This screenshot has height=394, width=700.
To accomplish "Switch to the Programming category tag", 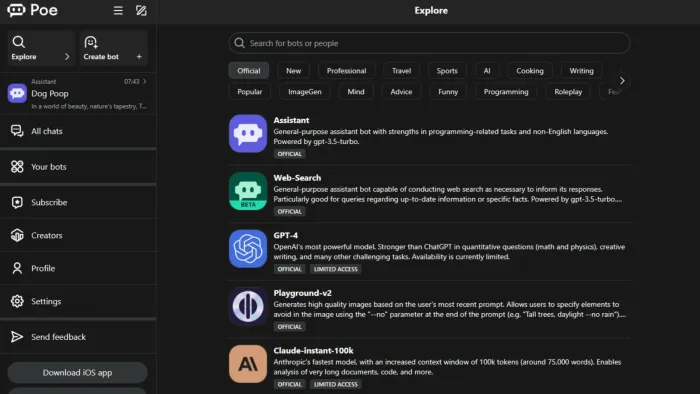I will (x=506, y=91).
